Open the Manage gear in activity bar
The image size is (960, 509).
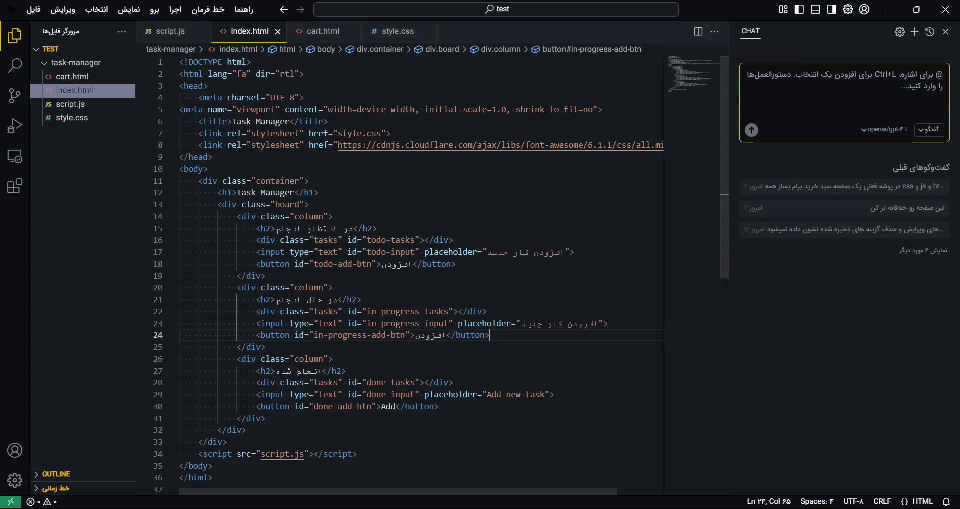point(15,480)
